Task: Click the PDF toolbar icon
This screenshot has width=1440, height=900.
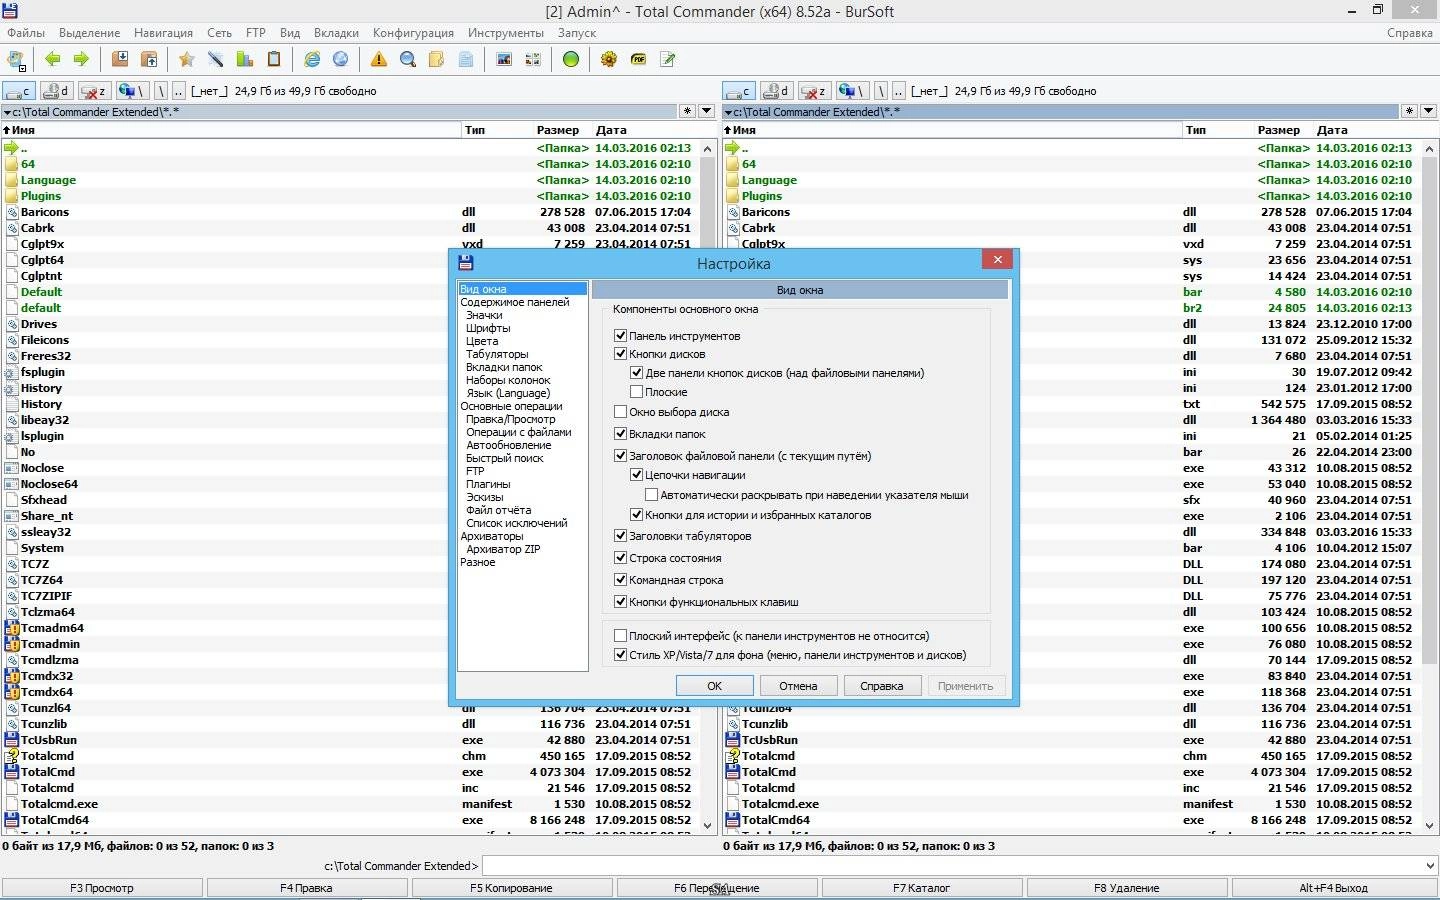Action: (638, 59)
